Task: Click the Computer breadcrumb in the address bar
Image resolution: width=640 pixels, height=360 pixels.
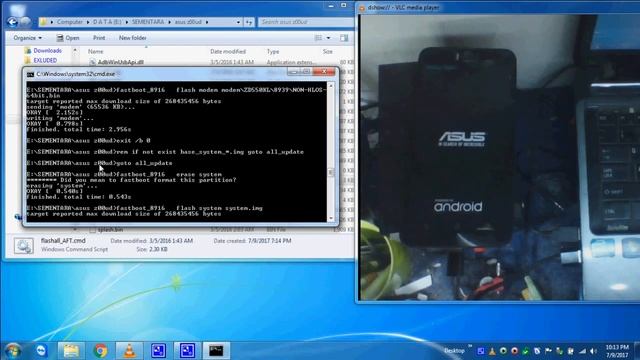Action: point(69,22)
